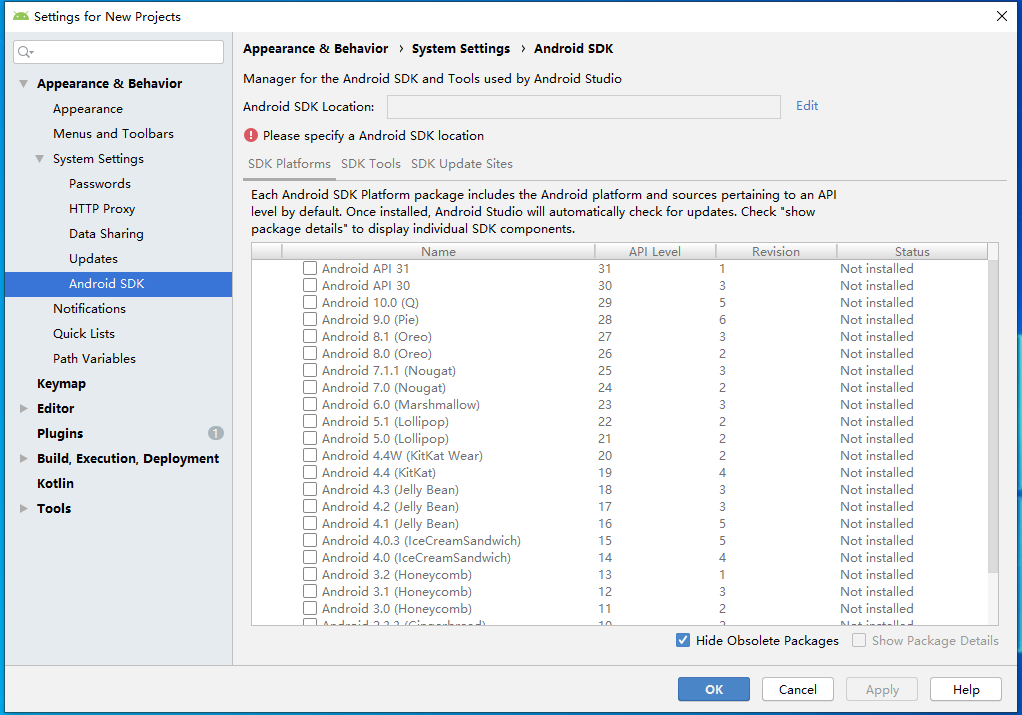Sort by Name column header

coord(438,252)
